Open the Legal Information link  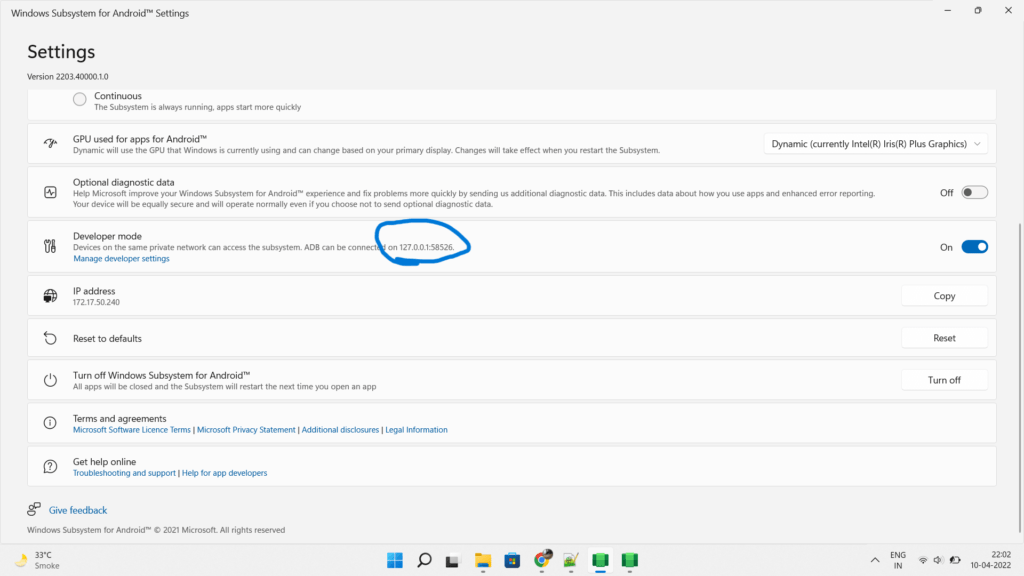coord(417,430)
